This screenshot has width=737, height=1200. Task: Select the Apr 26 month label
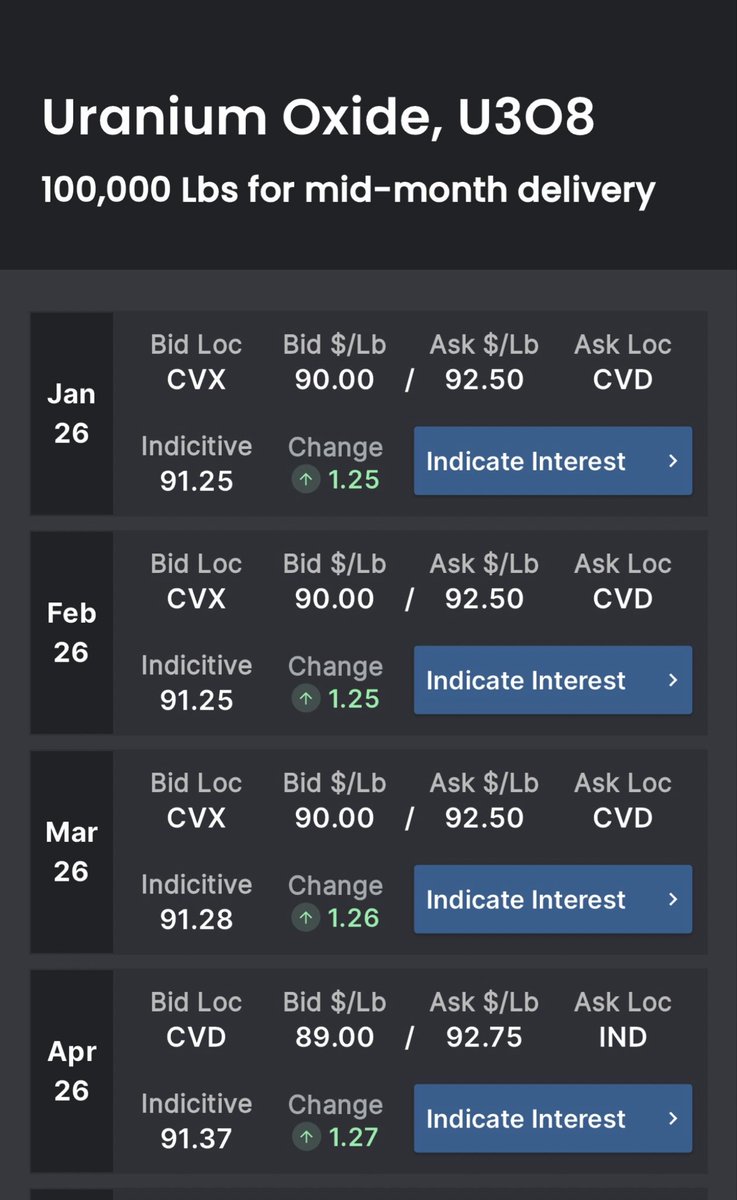[71, 1070]
